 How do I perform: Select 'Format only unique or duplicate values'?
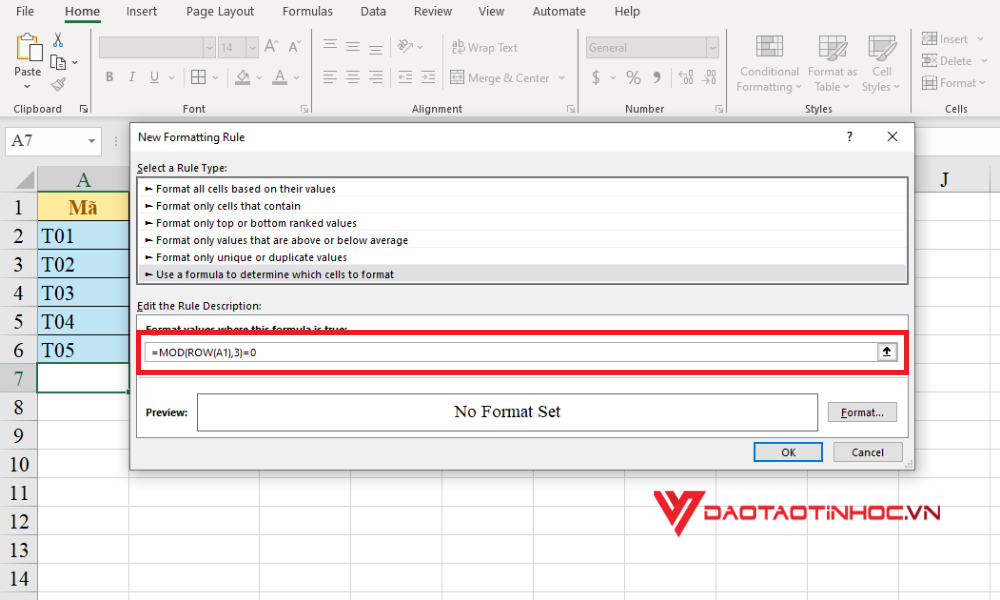click(522, 257)
